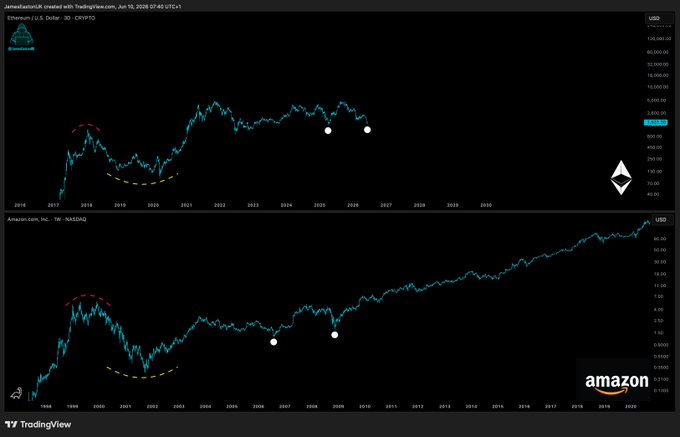Click the 2015 label on the Amazon time axis
This screenshot has height=437, width=680.
[498, 407]
